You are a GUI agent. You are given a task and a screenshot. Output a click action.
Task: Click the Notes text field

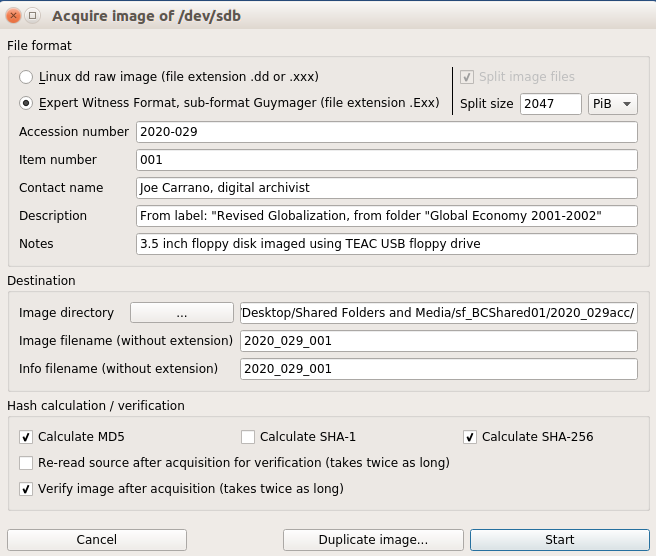click(x=386, y=244)
